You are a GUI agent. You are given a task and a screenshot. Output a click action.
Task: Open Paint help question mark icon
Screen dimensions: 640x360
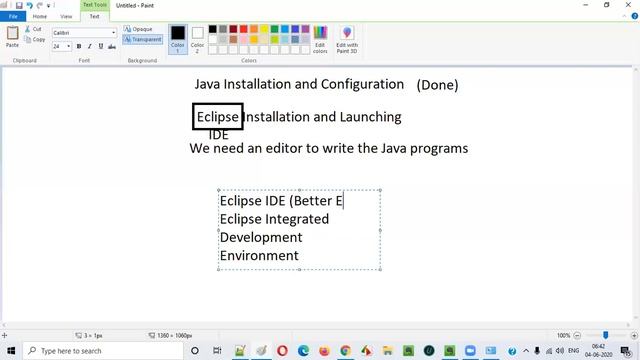pos(635,16)
